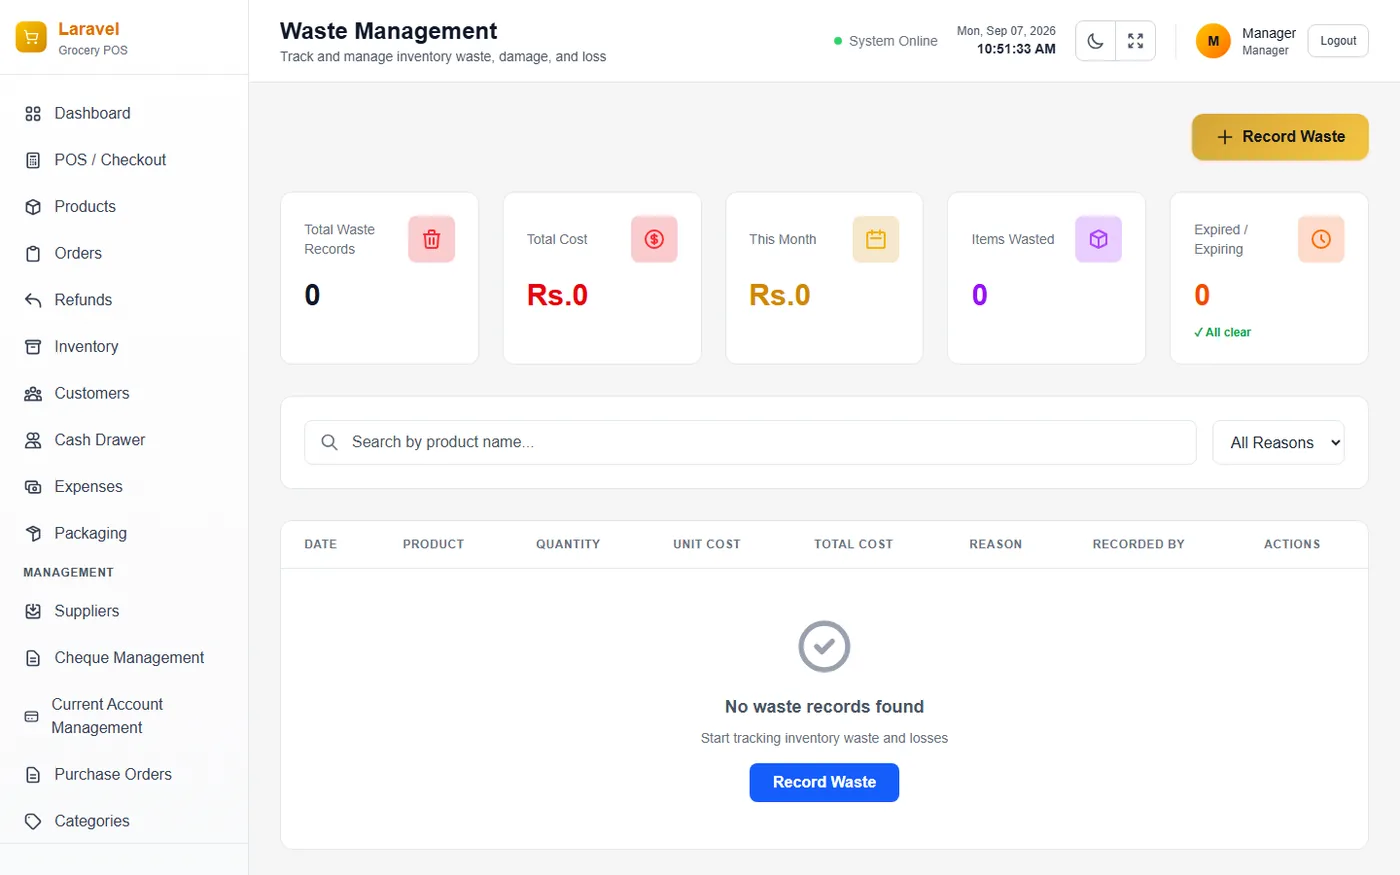Click the Waste Management page title
Screen dimensions: 1400x875
click(389, 31)
